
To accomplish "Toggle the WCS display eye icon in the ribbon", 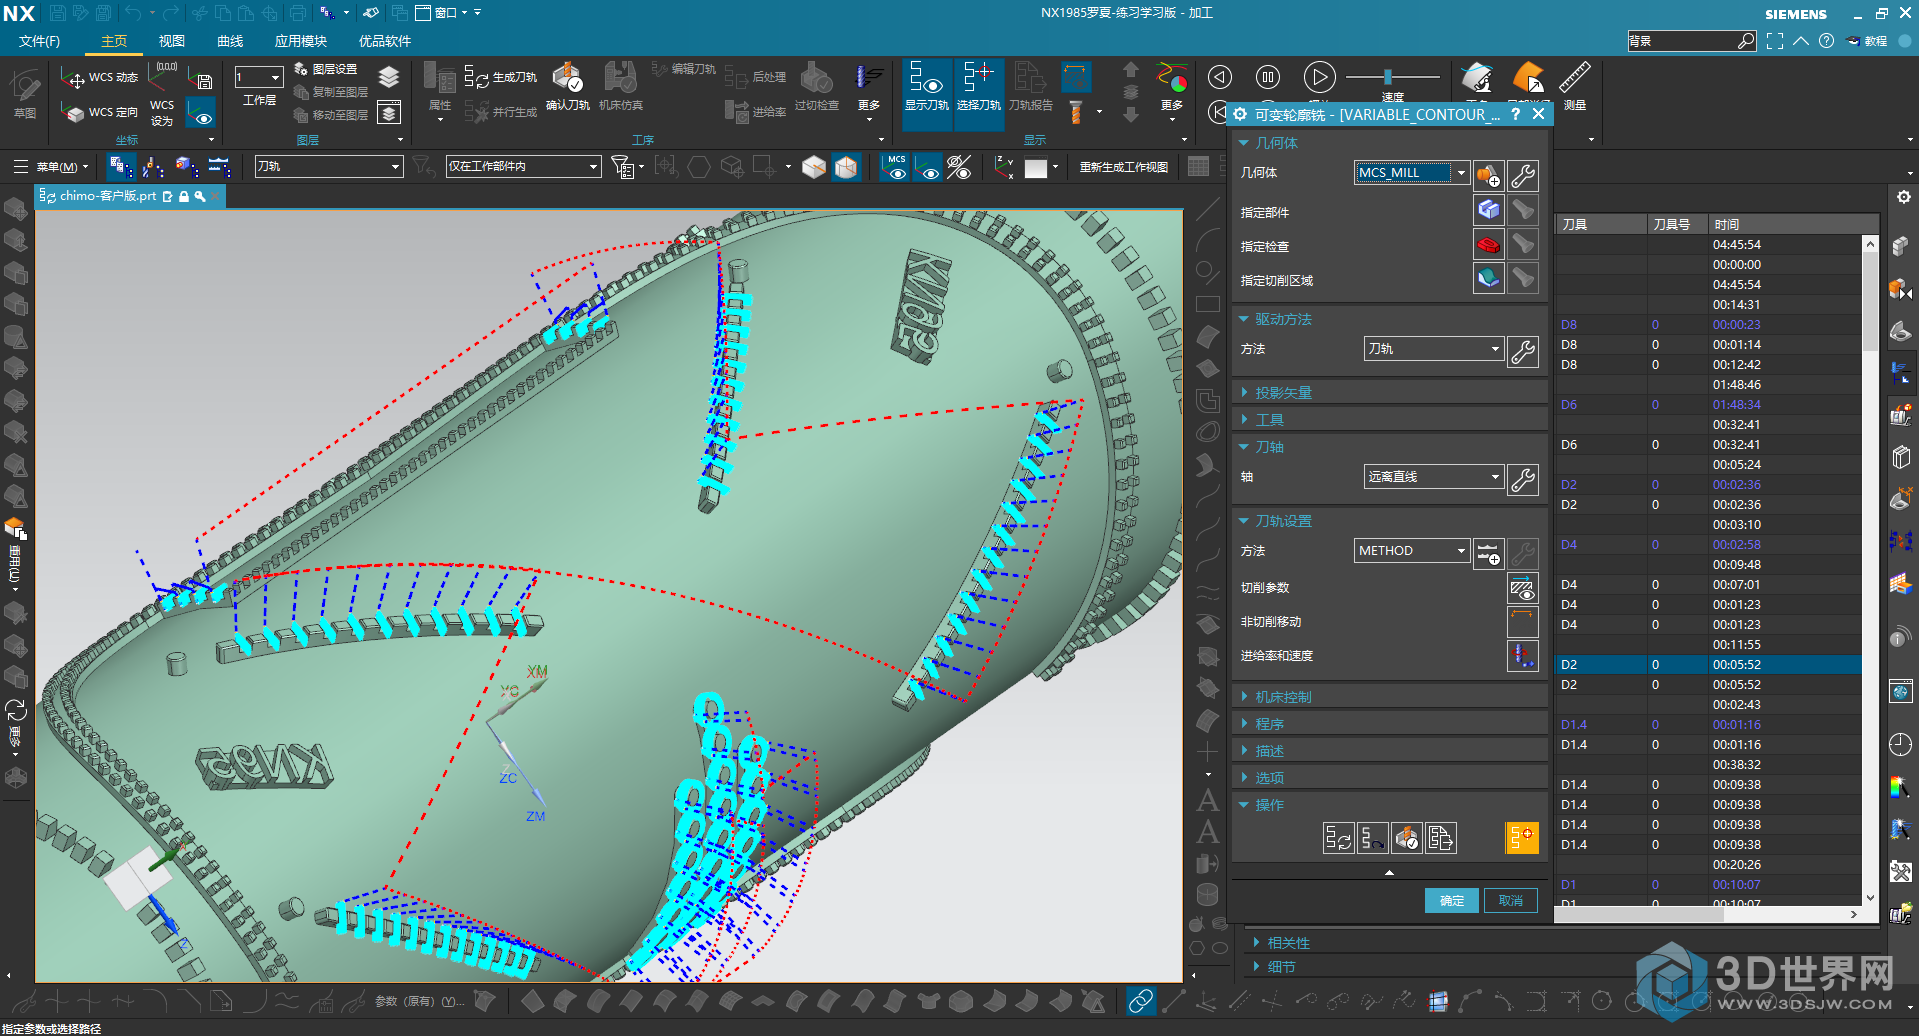I will (201, 112).
